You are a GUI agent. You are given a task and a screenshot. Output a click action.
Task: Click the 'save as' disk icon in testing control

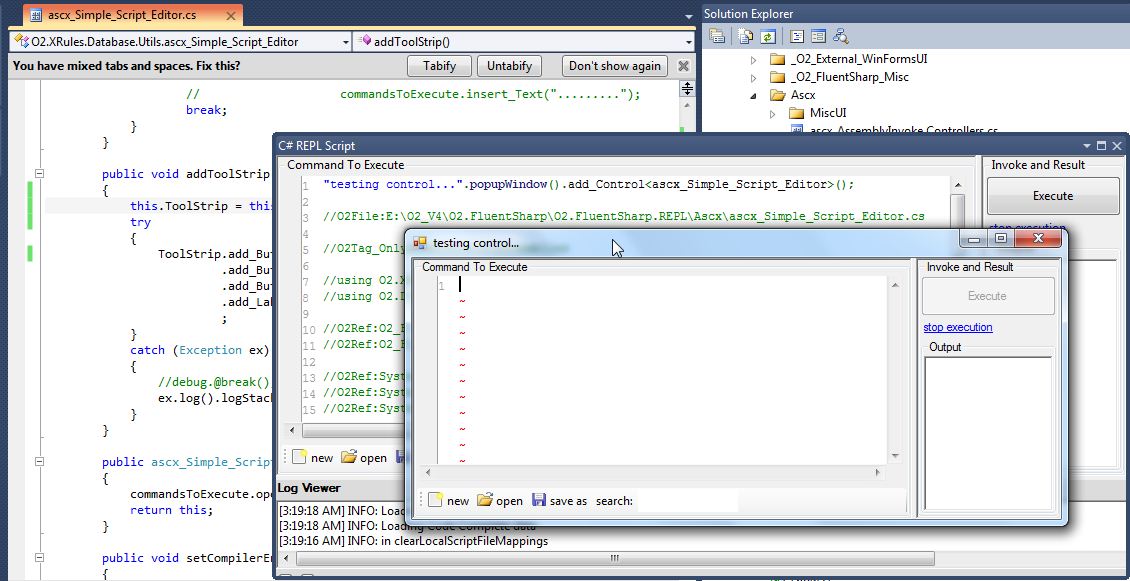click(x=538, y=500)
